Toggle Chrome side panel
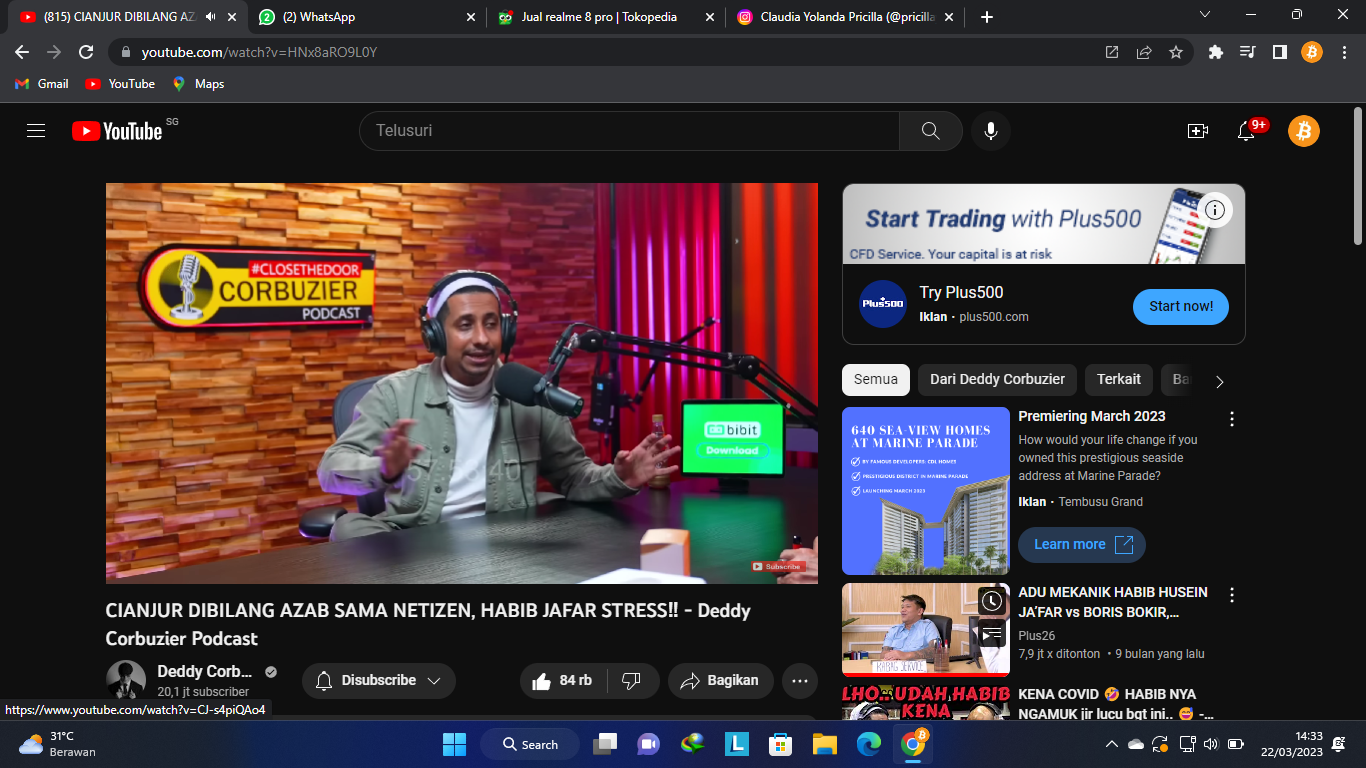 point(1279,52)
